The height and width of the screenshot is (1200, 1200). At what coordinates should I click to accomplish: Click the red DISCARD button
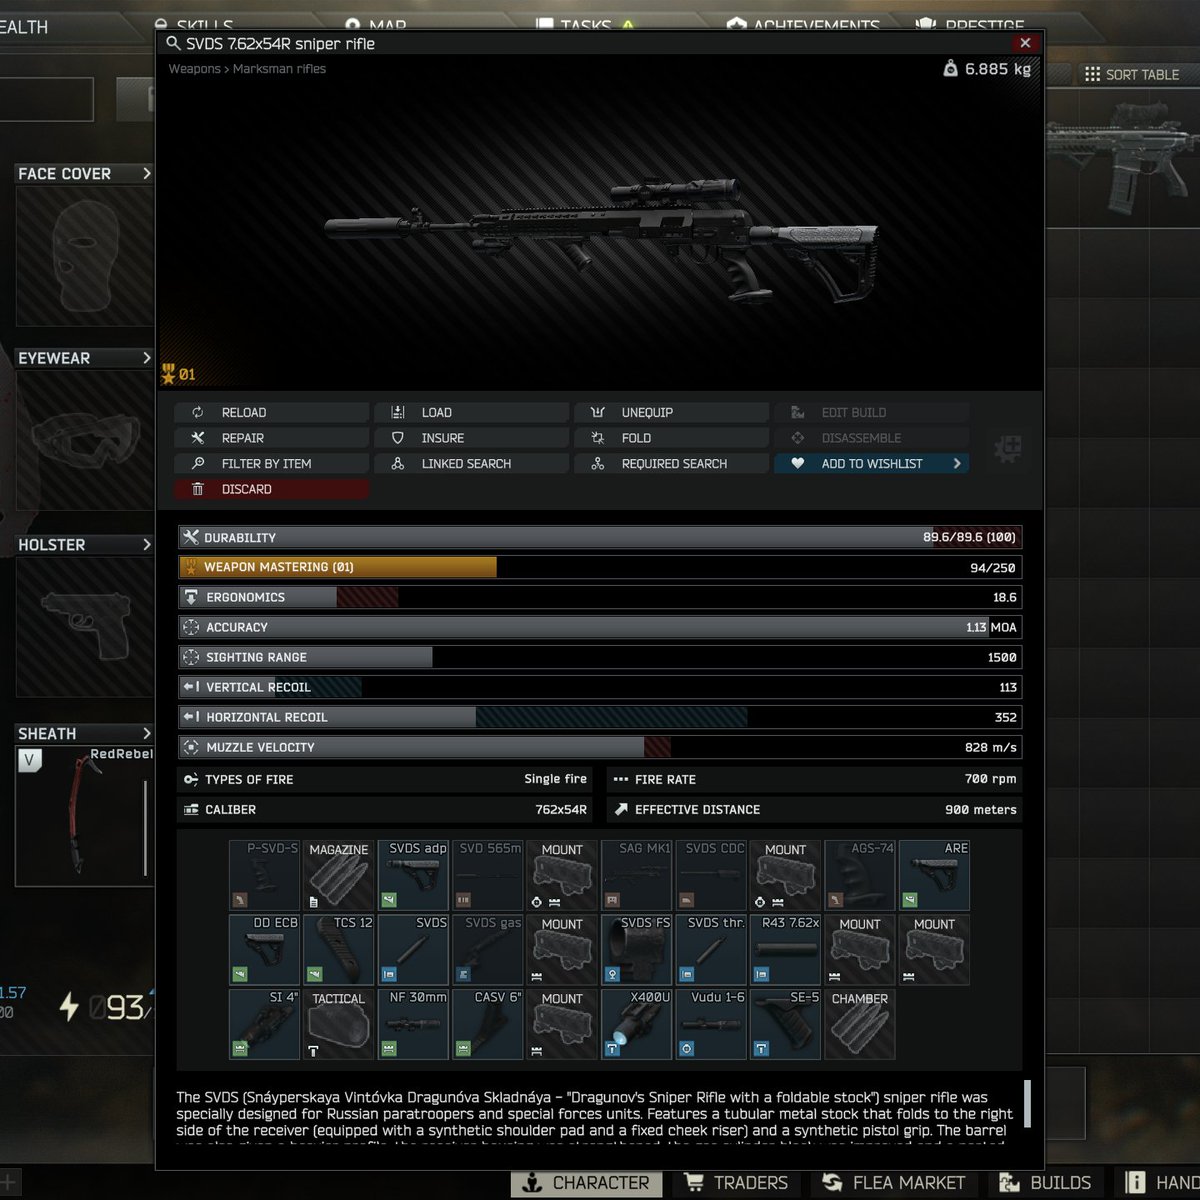tap(271, 489)
